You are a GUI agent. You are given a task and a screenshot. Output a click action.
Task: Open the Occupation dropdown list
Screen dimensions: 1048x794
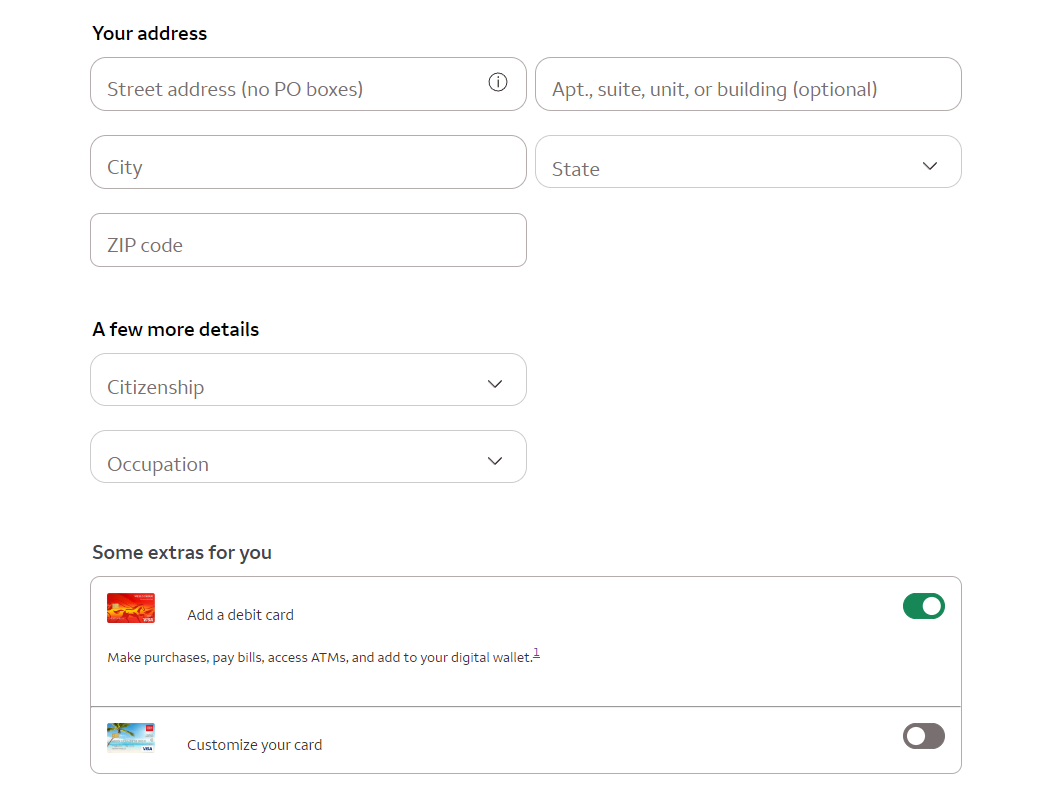tap(308, 457)
